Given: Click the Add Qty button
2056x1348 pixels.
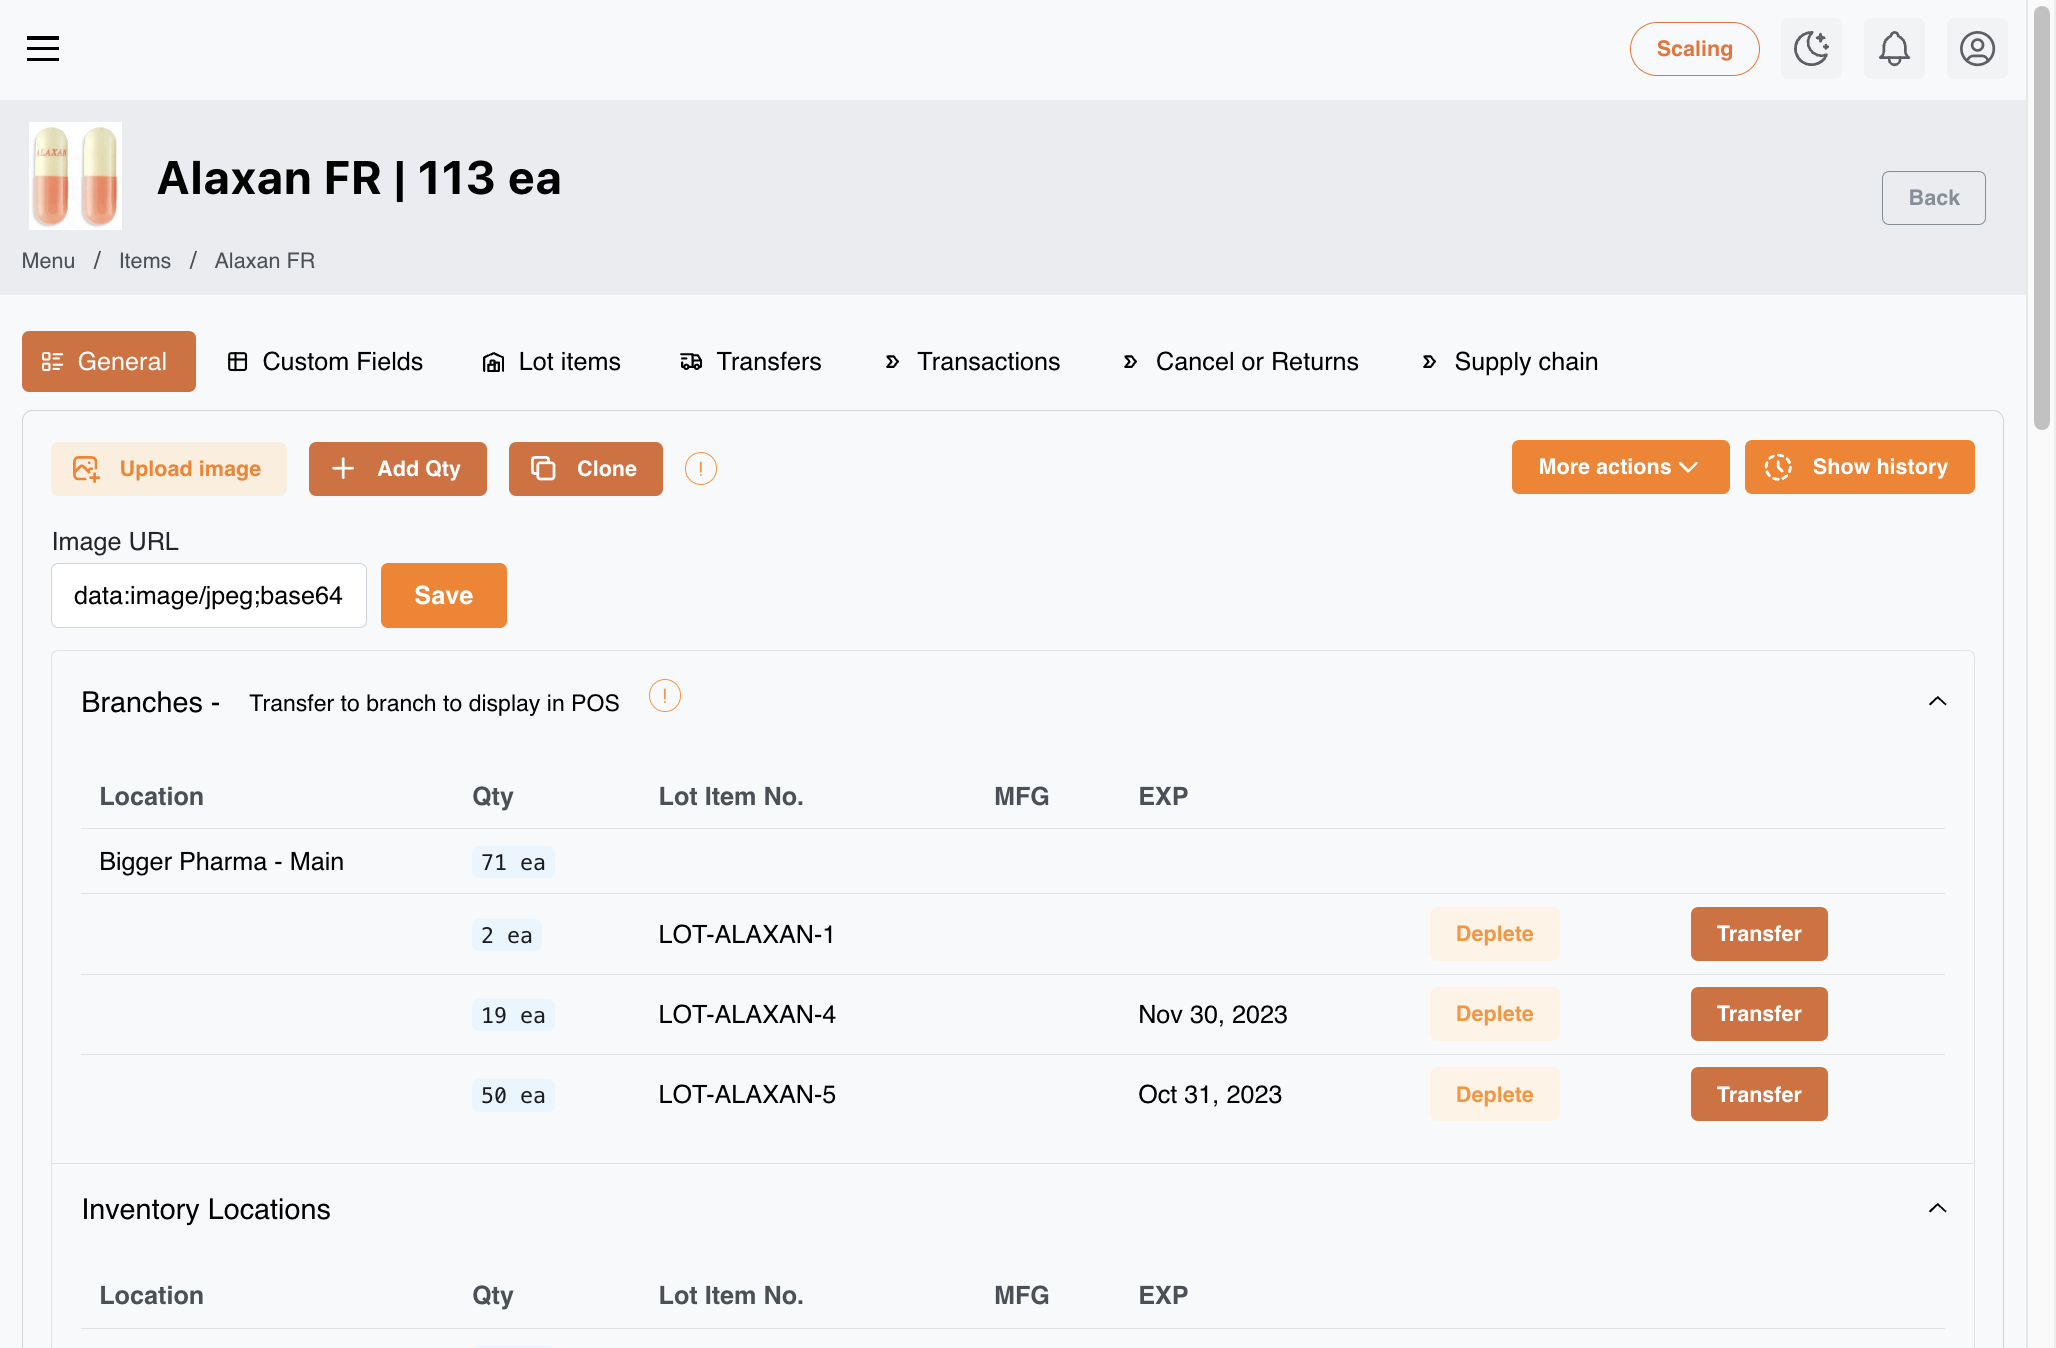Looking at the screenshot, I should (x=398, y=469).
